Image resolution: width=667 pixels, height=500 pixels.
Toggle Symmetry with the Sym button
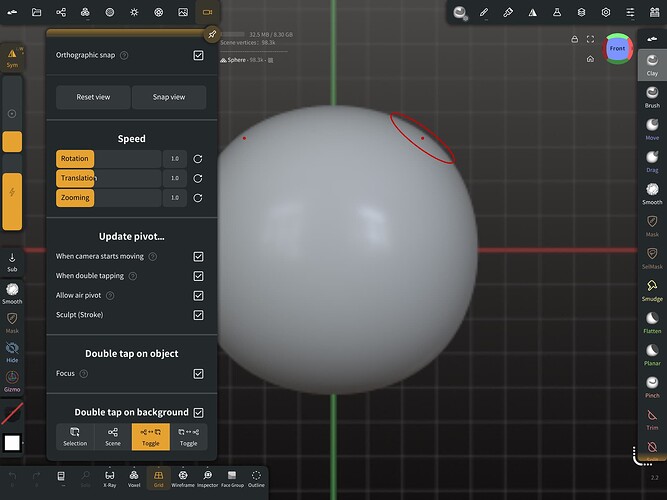pyautogui.click(x=12, y=57)
